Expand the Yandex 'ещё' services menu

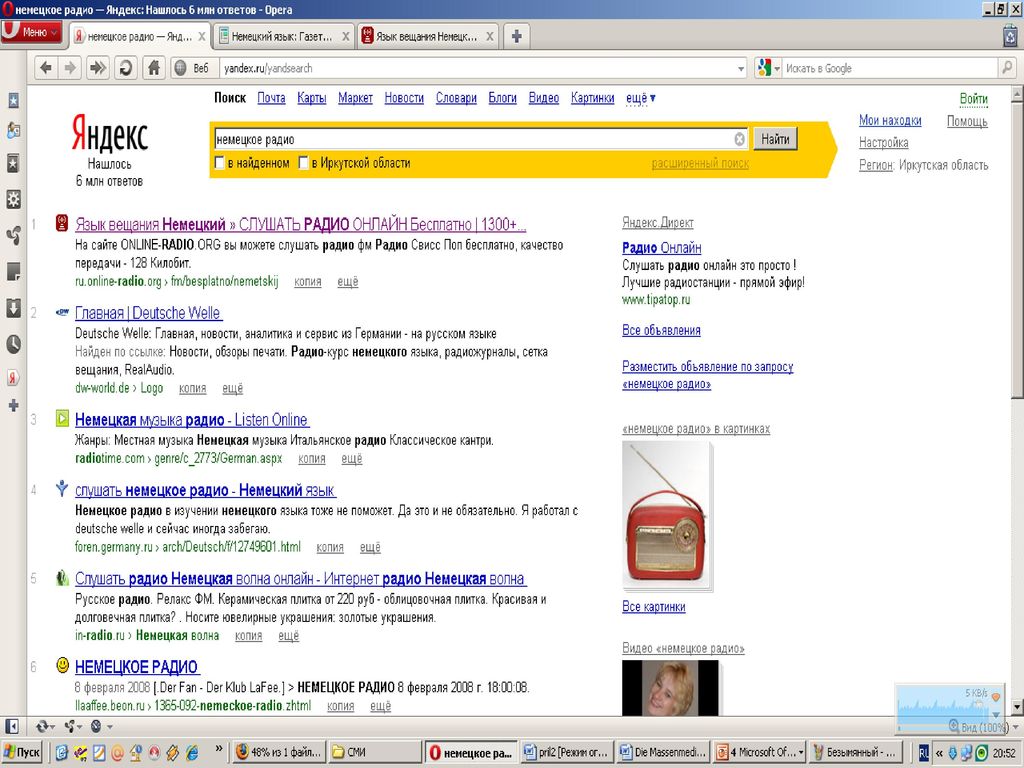pos(641,98)
